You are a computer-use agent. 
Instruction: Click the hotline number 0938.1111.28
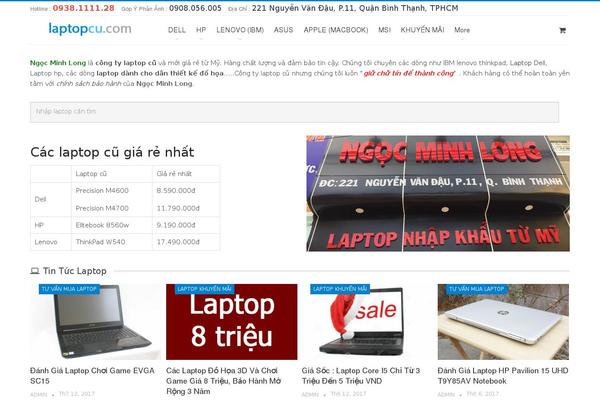coord(83,8)
